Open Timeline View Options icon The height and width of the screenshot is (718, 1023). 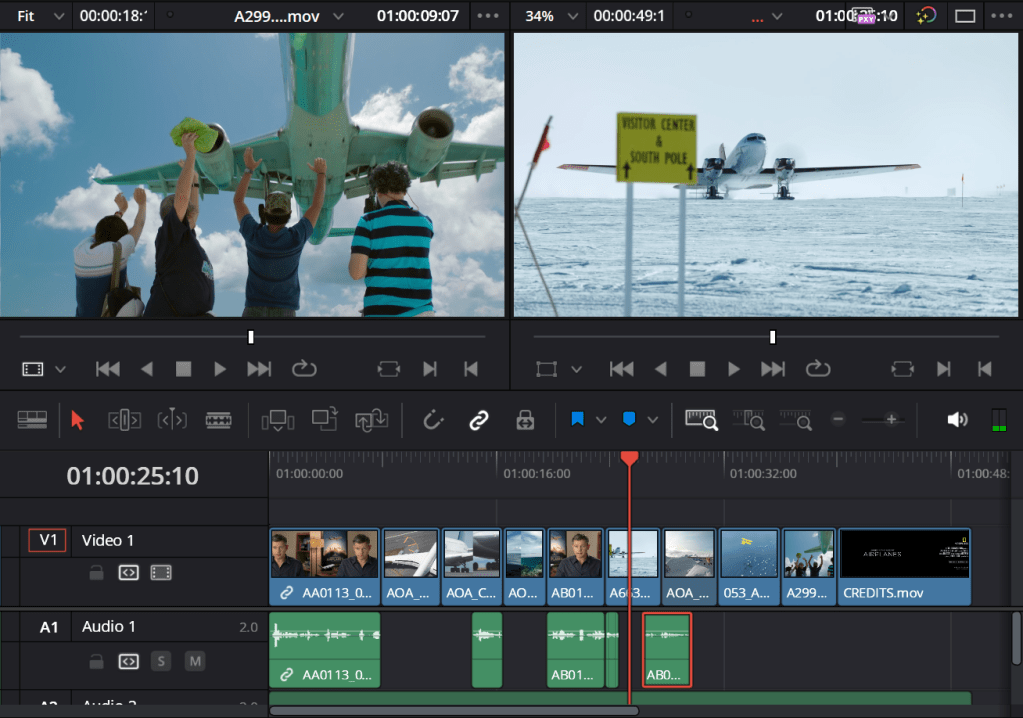[32, 420]
